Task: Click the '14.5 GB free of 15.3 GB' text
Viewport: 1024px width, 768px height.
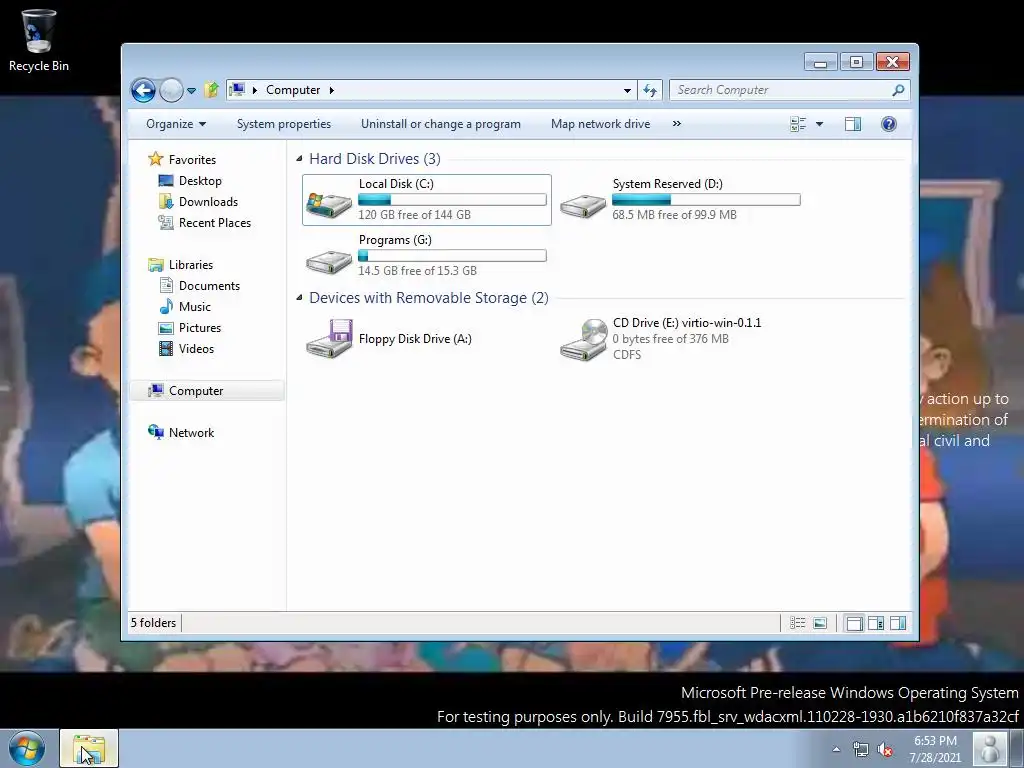Action: click(x=417, y=270)
